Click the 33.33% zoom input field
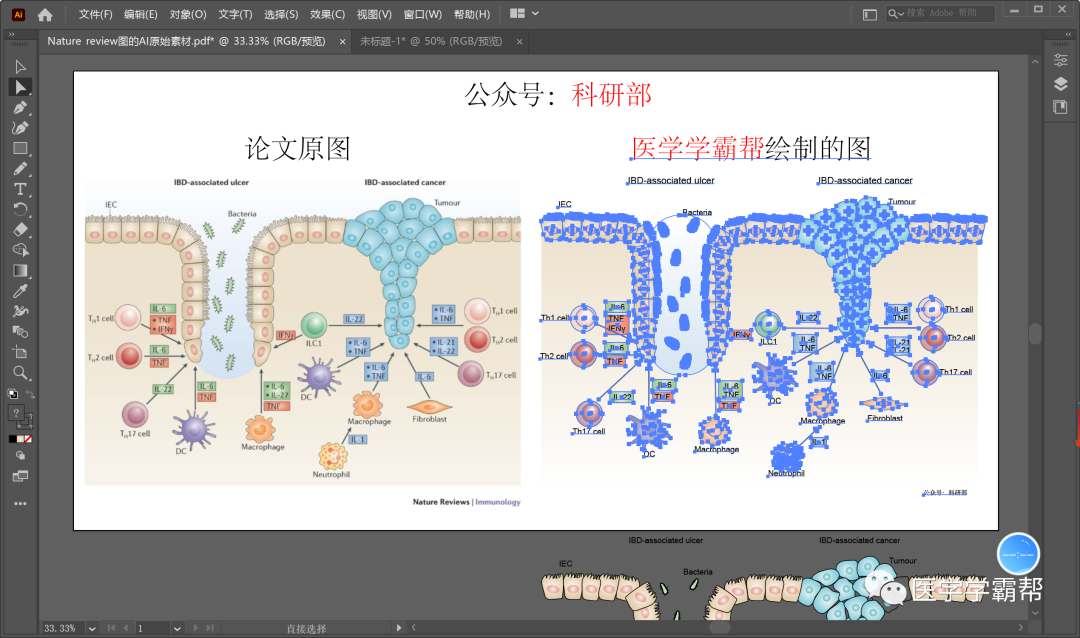Viewport: 1080px width, 638px height. 63,628
